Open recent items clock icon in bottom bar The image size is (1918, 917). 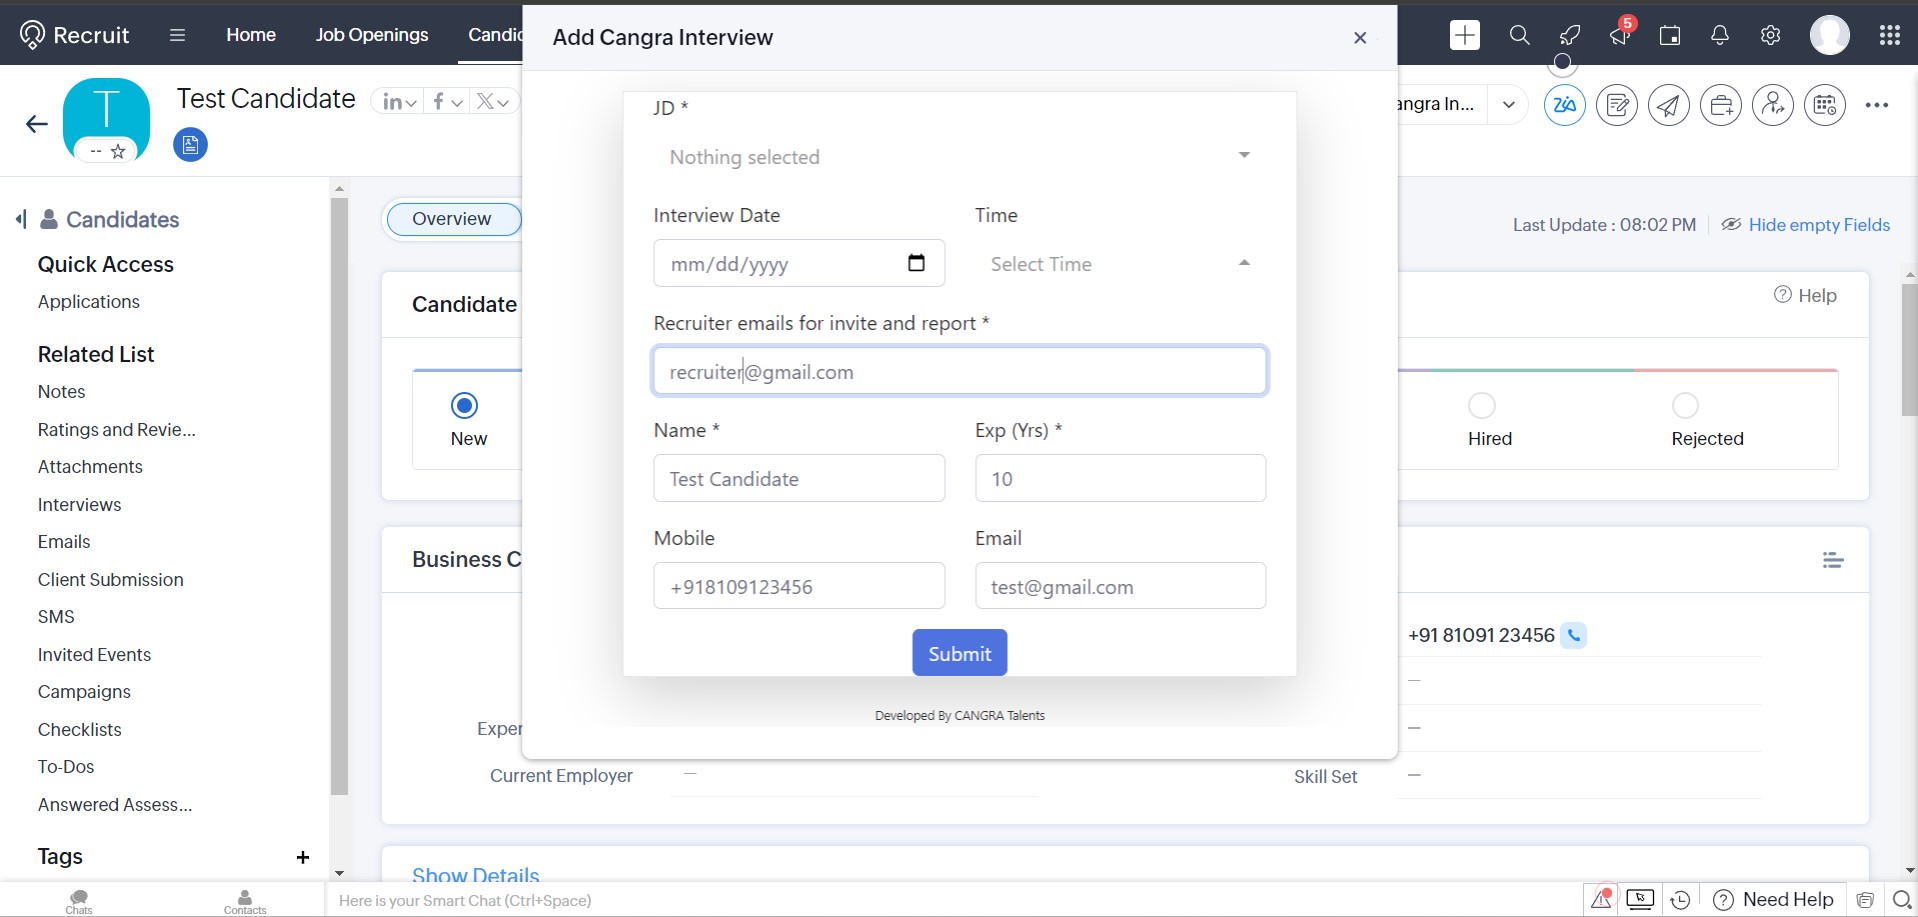pyautogui.click(x=1680, y=900)
